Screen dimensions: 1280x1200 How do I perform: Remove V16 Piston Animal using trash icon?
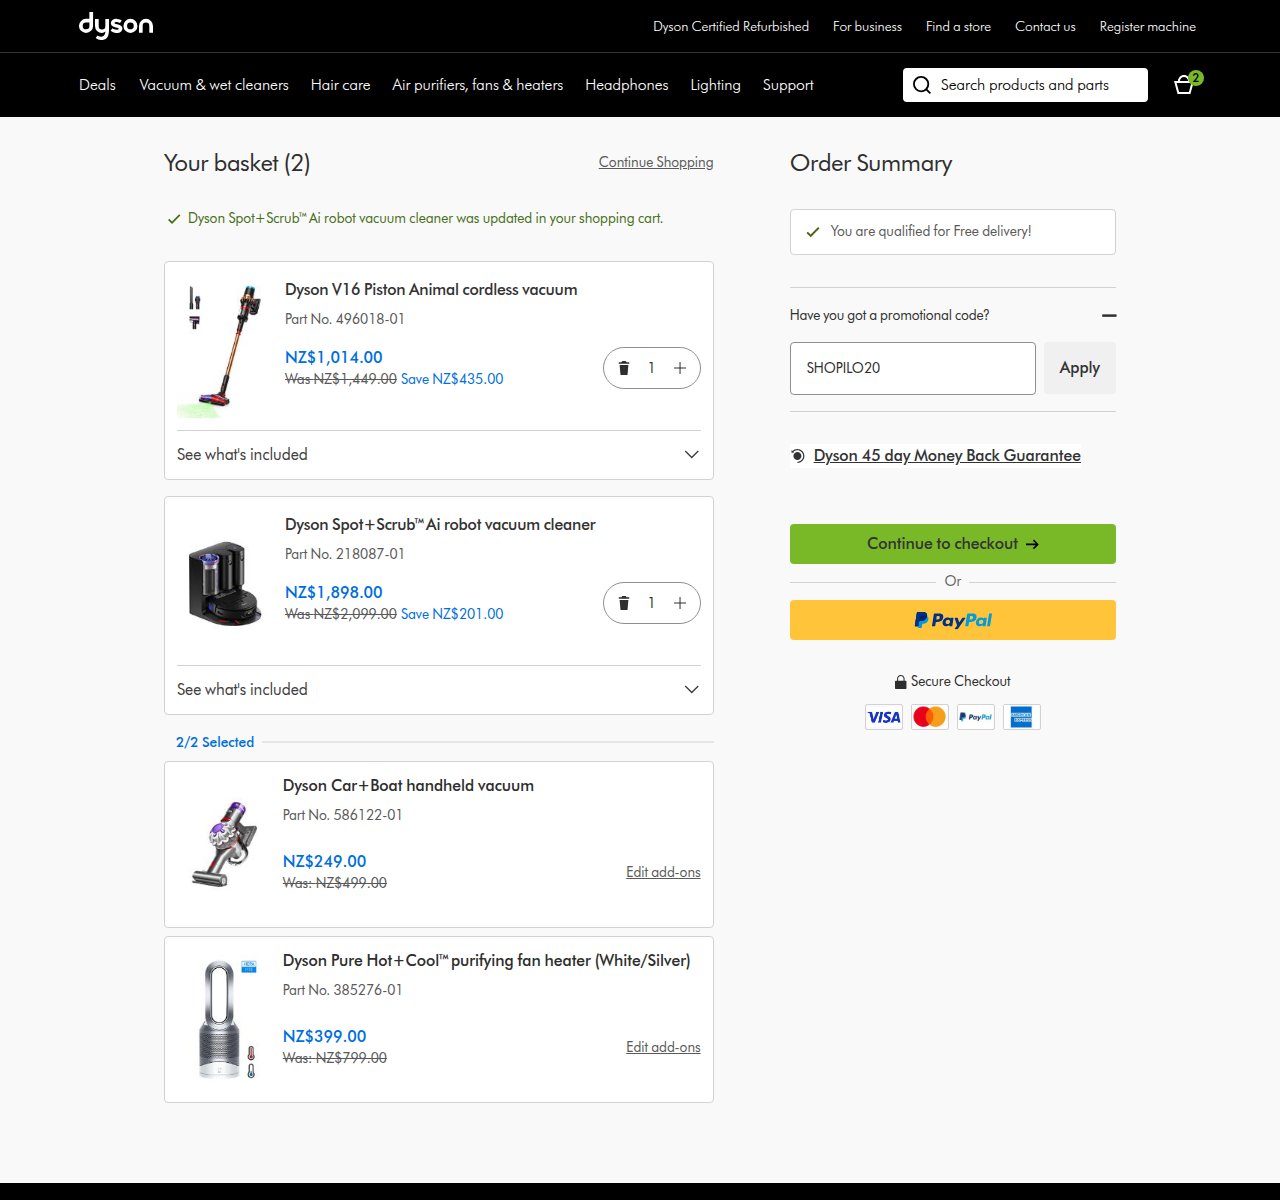click(x=624, y=368)
